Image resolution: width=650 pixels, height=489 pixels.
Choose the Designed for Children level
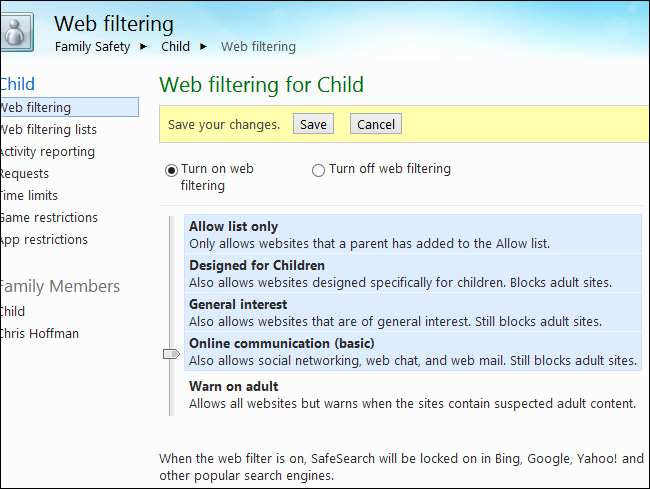257,265
